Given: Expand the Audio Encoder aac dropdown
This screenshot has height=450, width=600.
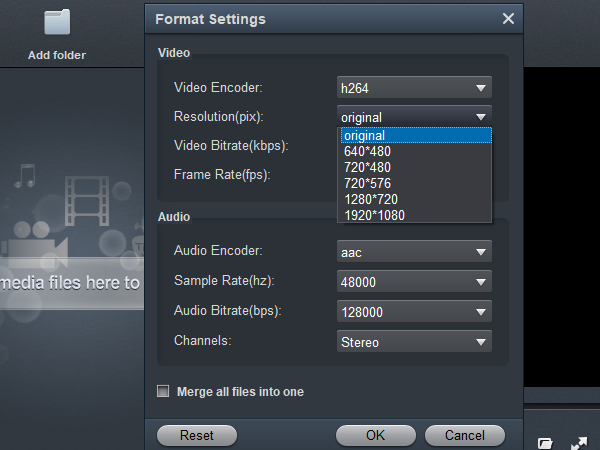Looking at the screenshot, I should (x=414, y=251).
